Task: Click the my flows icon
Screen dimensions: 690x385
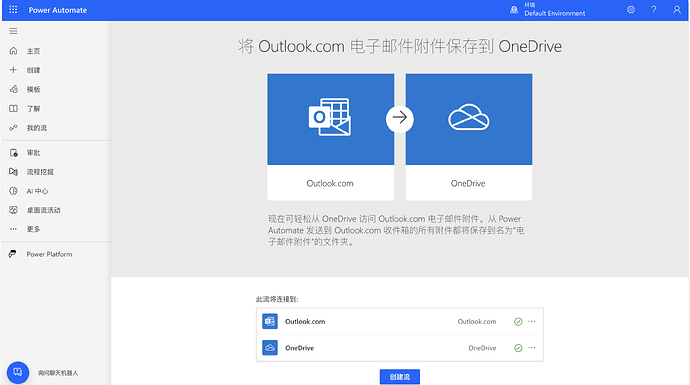Action: [13, 128]
